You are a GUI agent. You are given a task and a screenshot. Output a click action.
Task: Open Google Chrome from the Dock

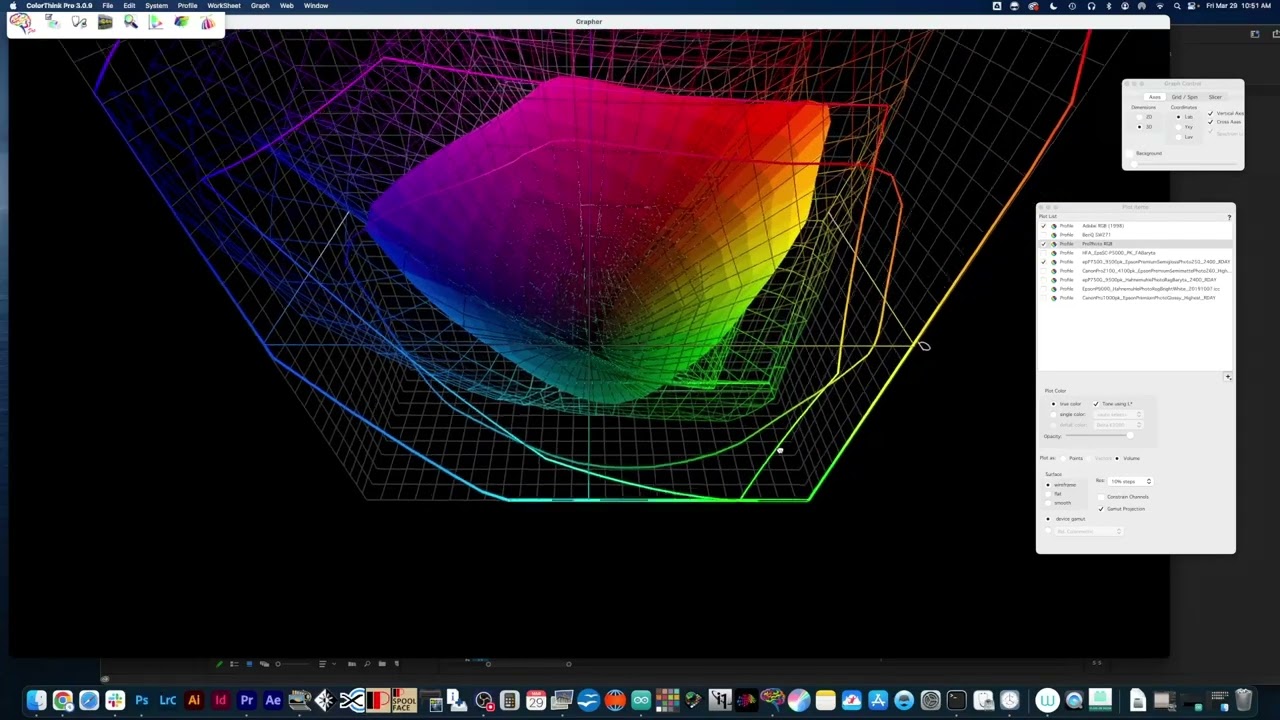(62, 700)
